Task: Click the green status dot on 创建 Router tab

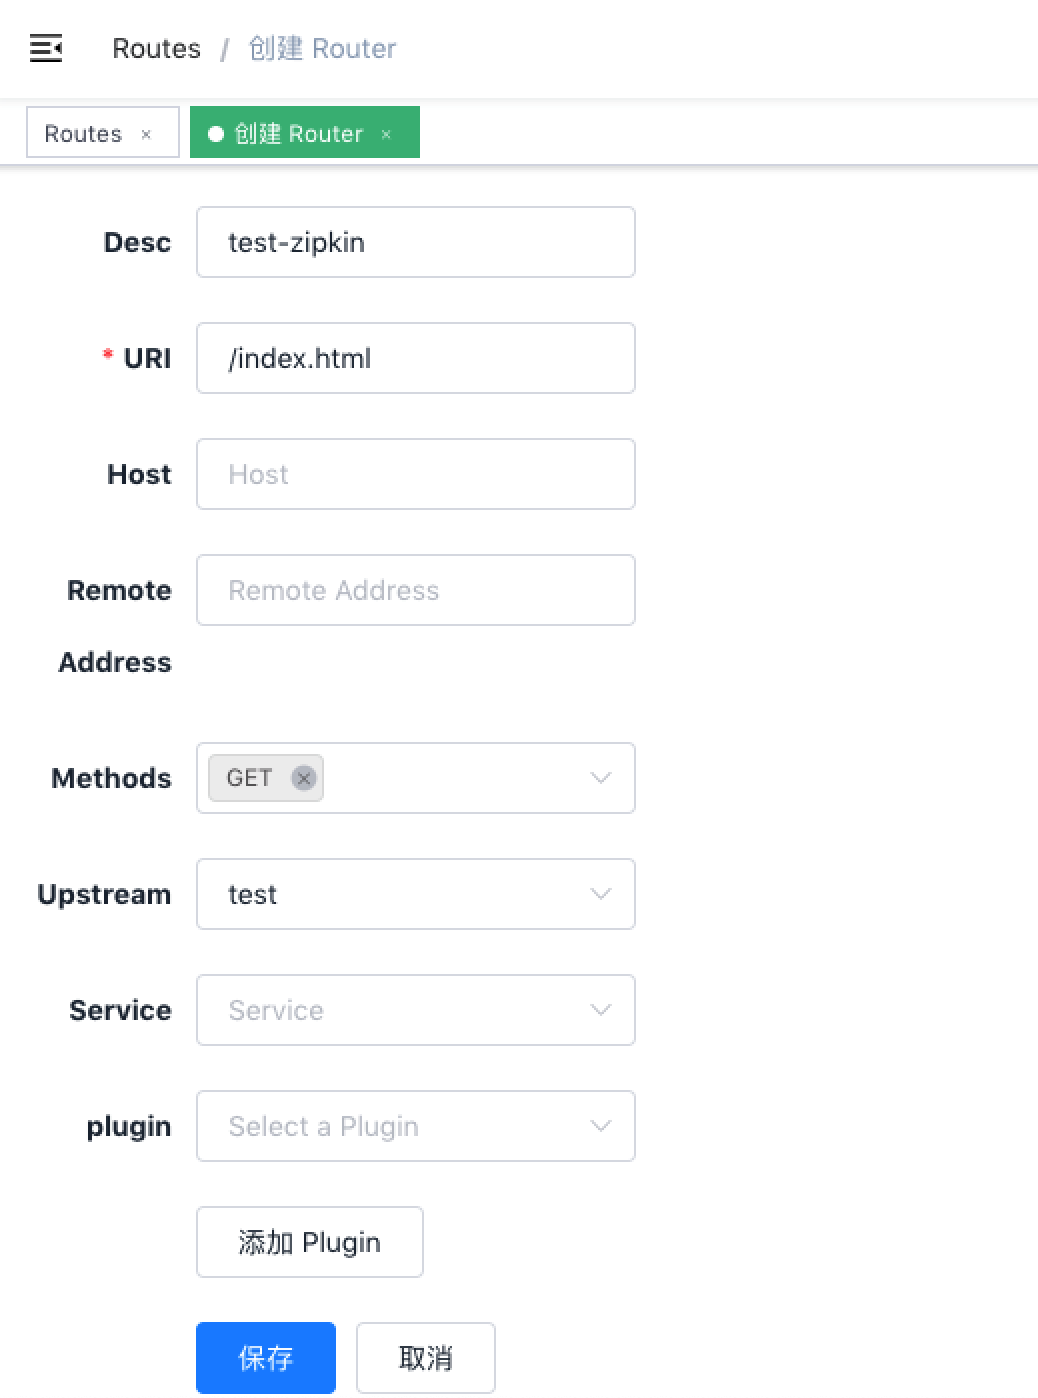Action: coord(216,133)
